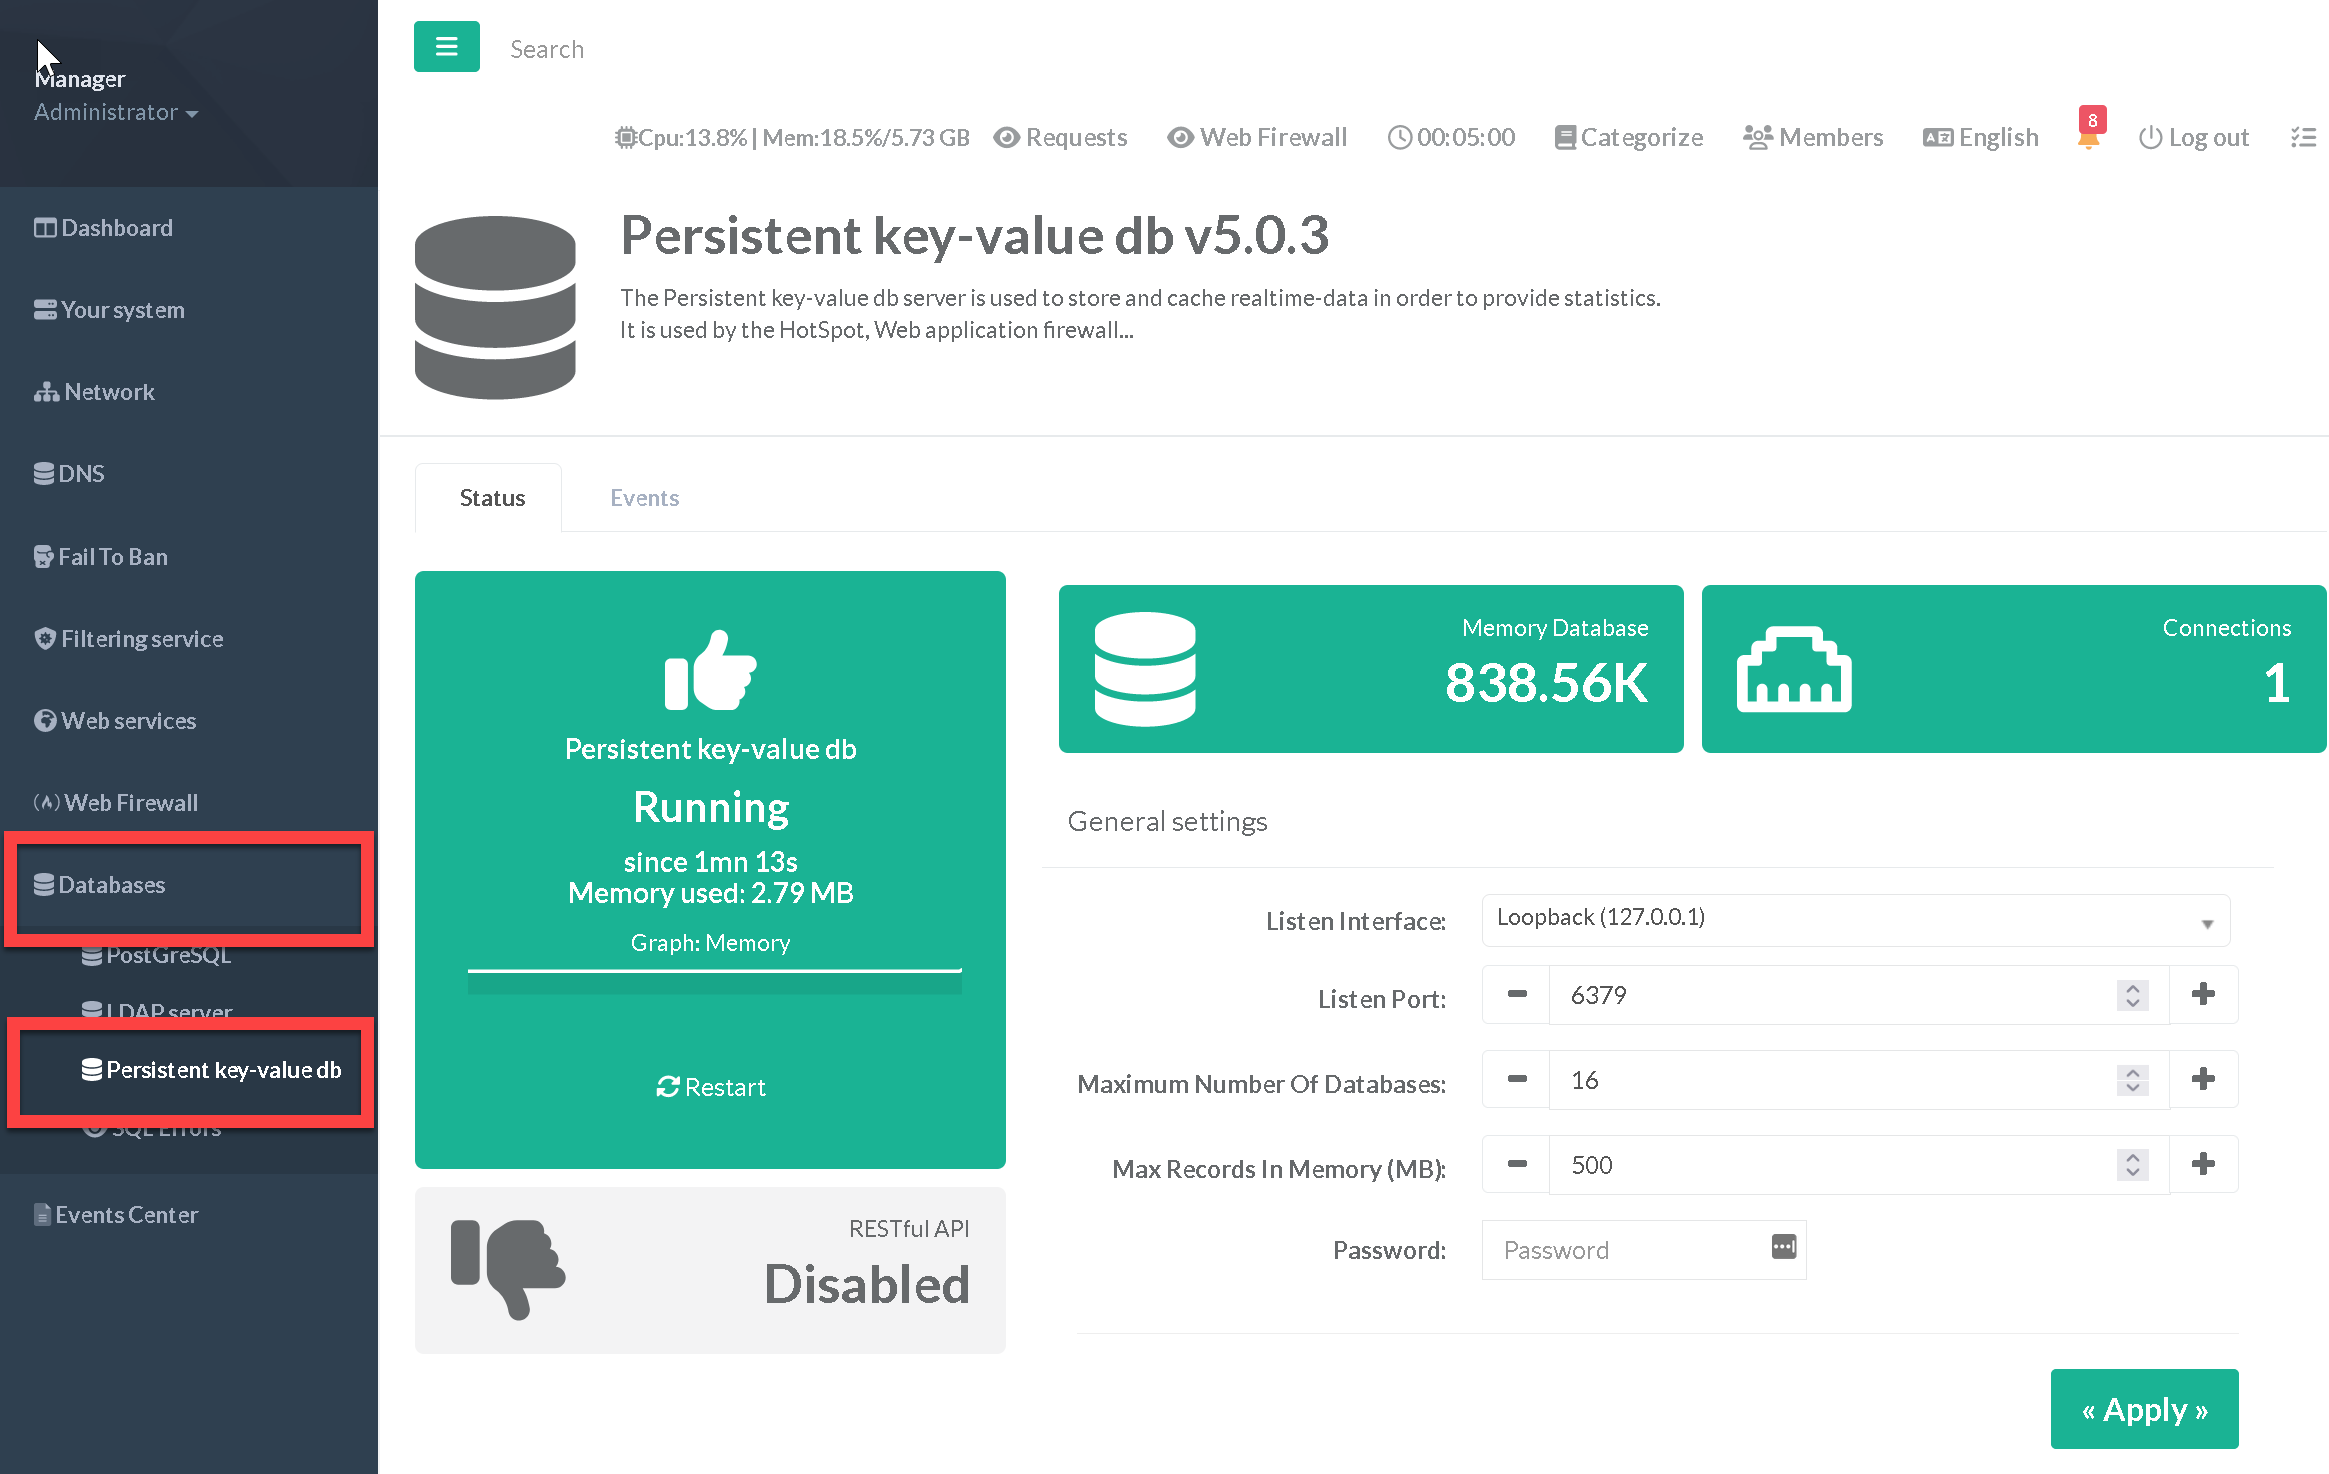This screenshot has height=1474, width=2329.
Task: Open Categorize in the top bar
Action: point(1629,137)
